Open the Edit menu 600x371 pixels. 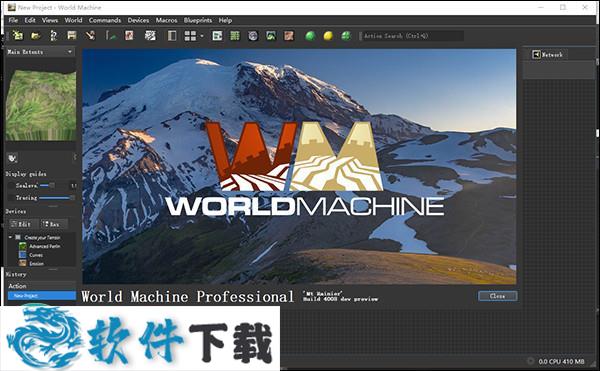(x=30, y=20)
